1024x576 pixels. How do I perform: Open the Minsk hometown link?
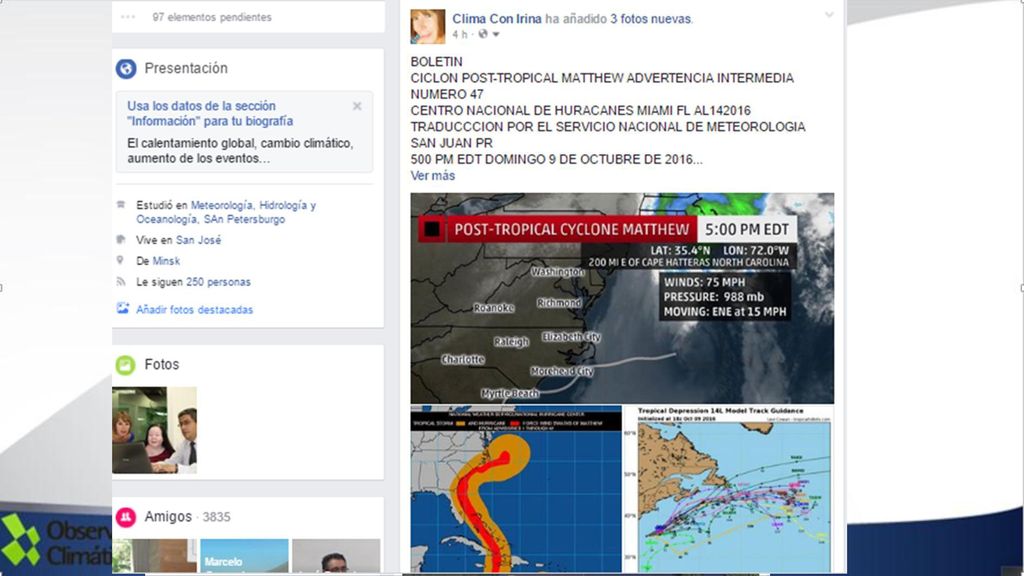click(x=166, y=261)
